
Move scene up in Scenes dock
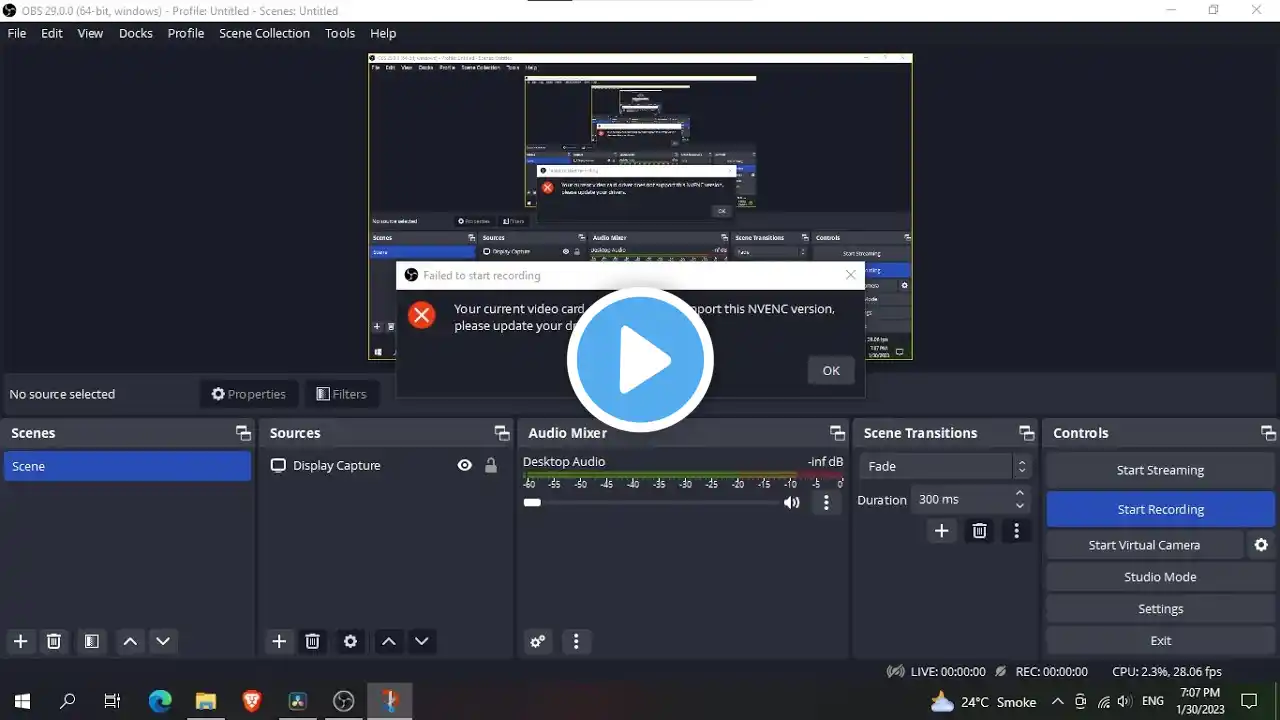point(130,641)
